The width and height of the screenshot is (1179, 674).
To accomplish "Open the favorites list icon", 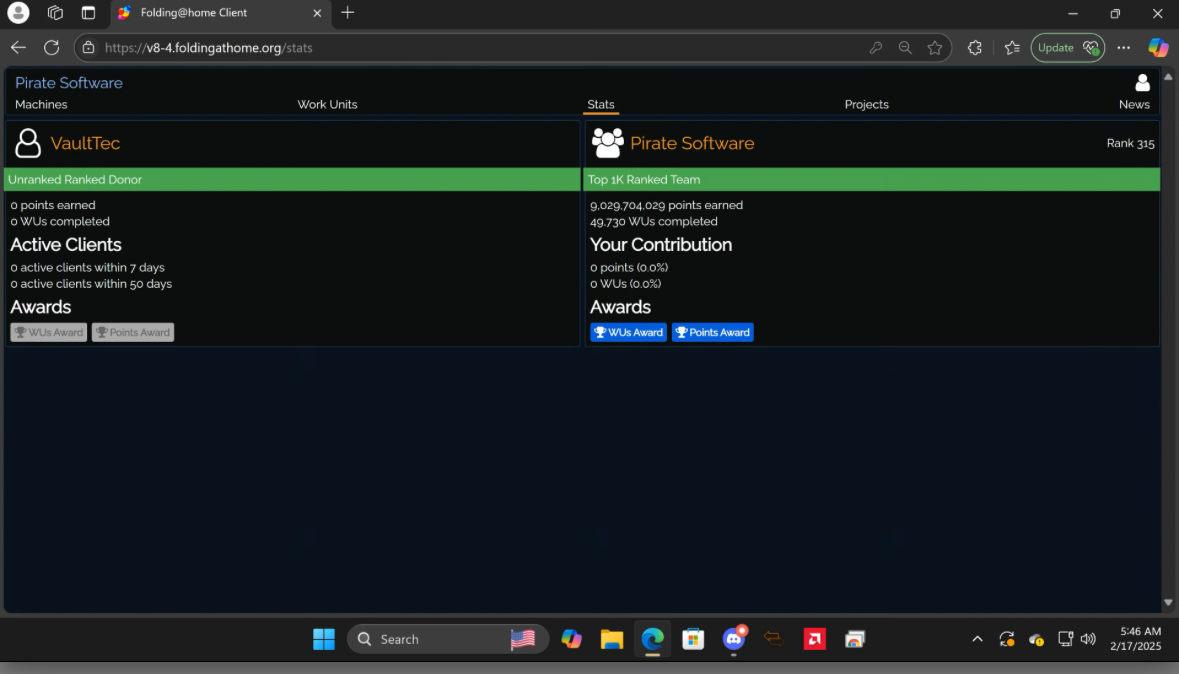I will click(1012, 47).
